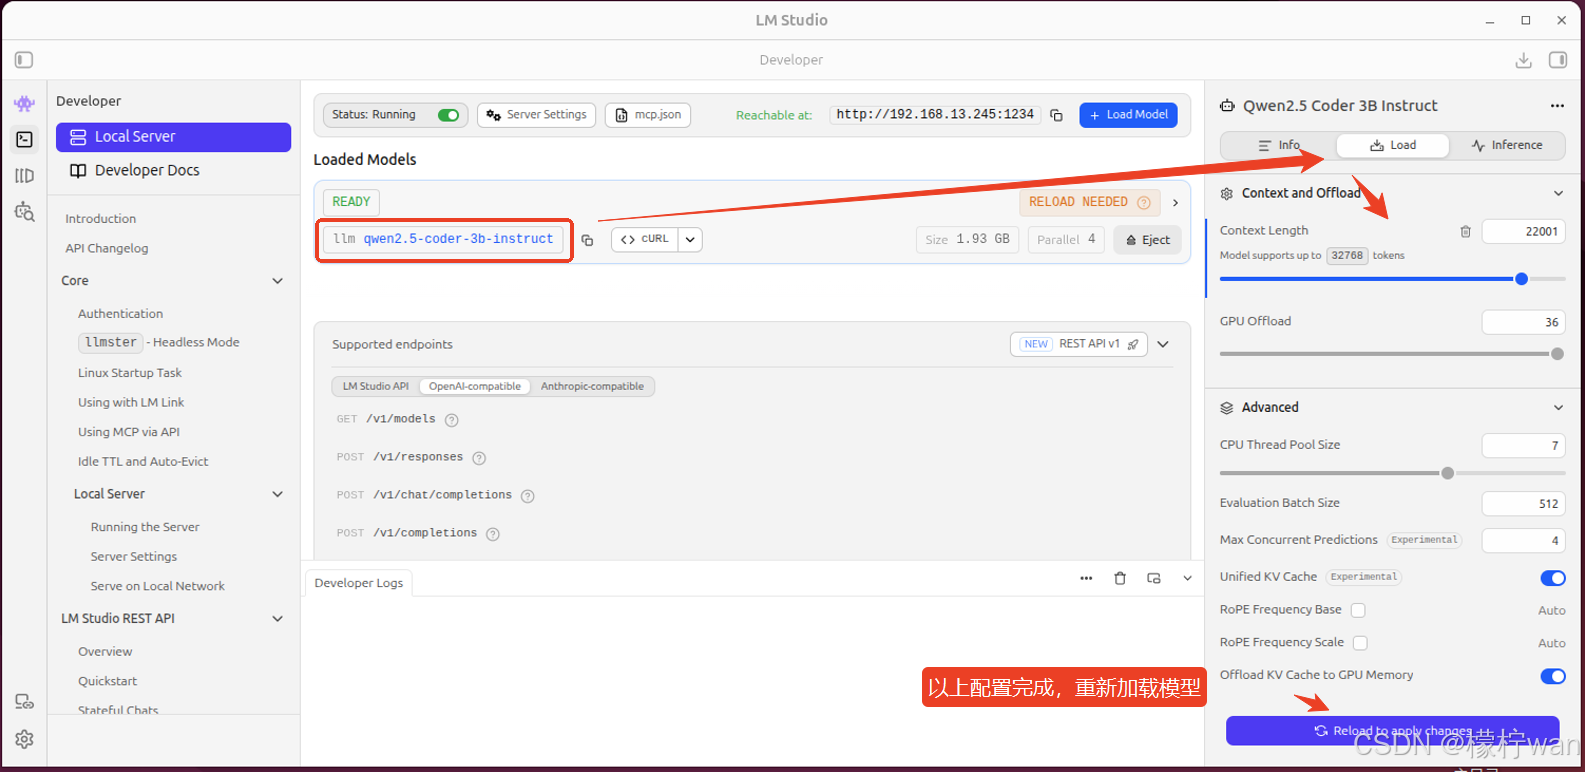1585x772 pixels.
Task: Reset Context Length with trash icon
Action: [1465, 231]
